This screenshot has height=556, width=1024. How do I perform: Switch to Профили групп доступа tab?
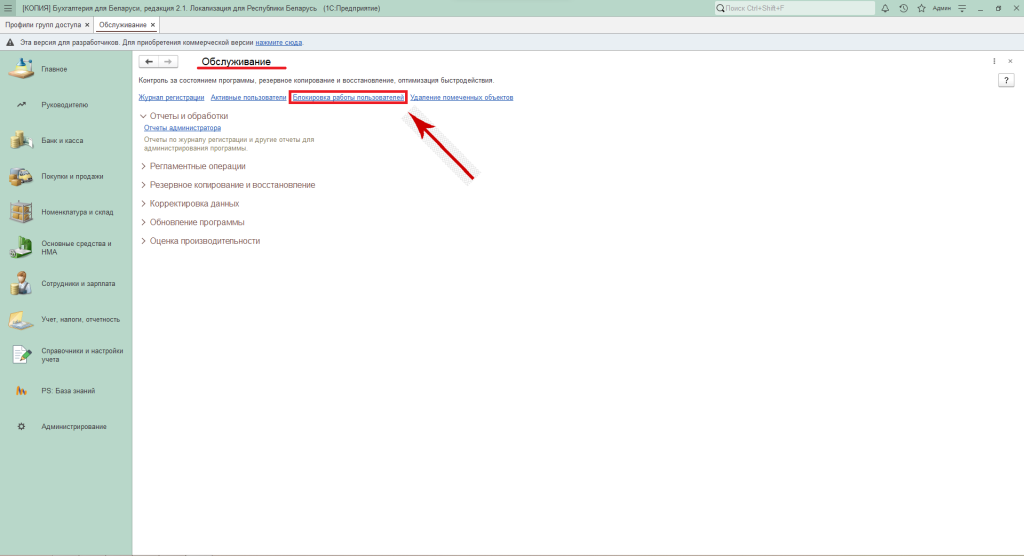(x=43, y=24)
